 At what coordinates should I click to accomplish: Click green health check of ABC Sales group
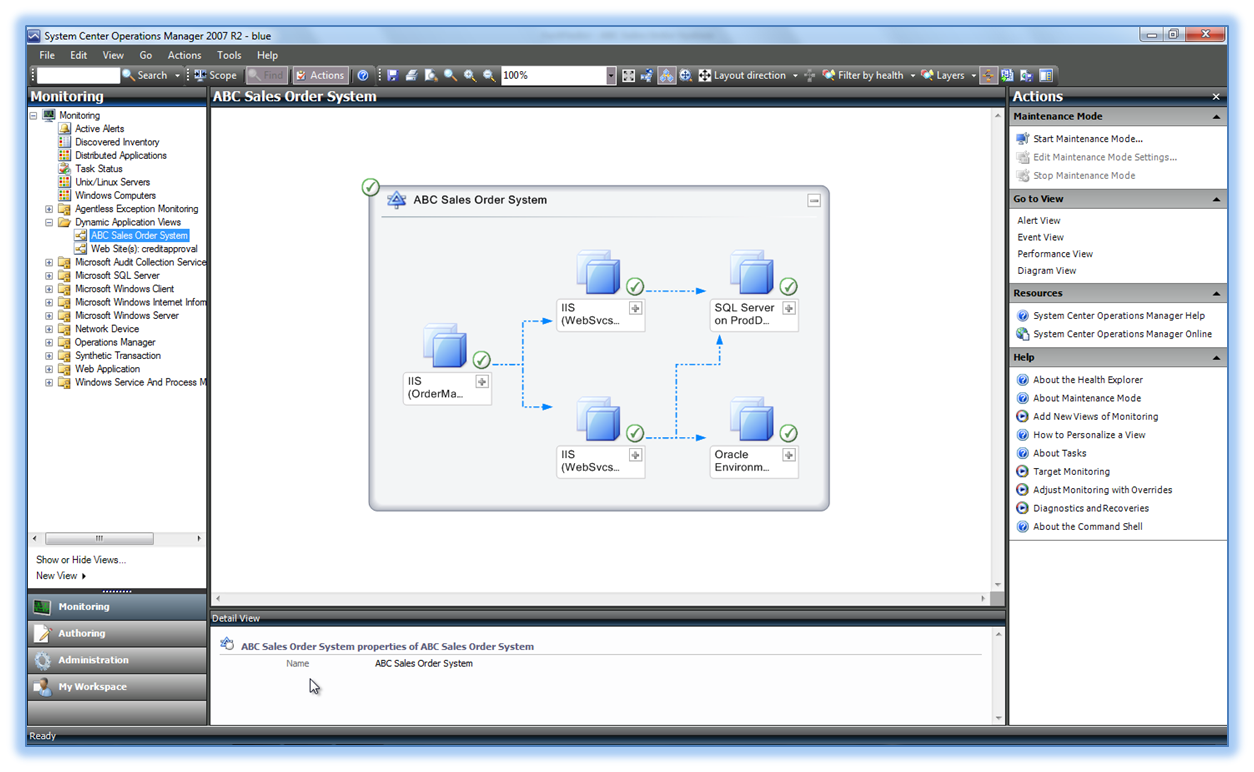coord(370,187)
